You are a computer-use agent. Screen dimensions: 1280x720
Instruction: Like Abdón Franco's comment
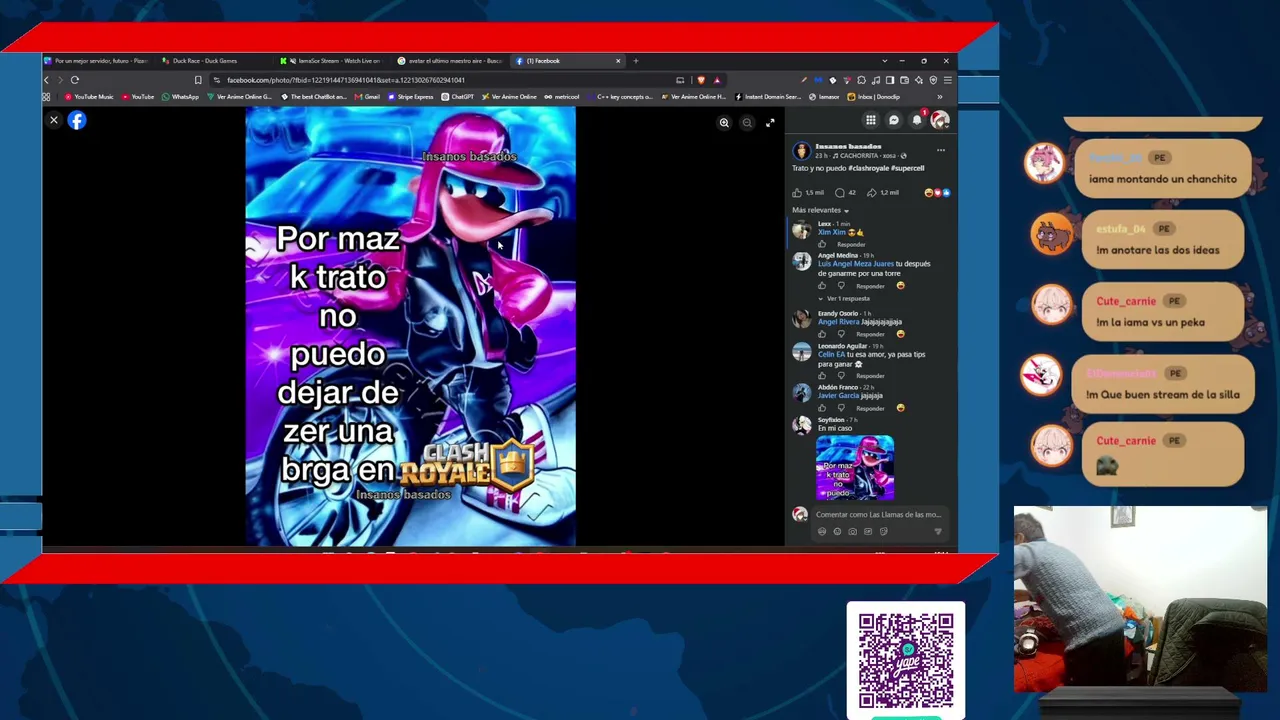point(822,408)
